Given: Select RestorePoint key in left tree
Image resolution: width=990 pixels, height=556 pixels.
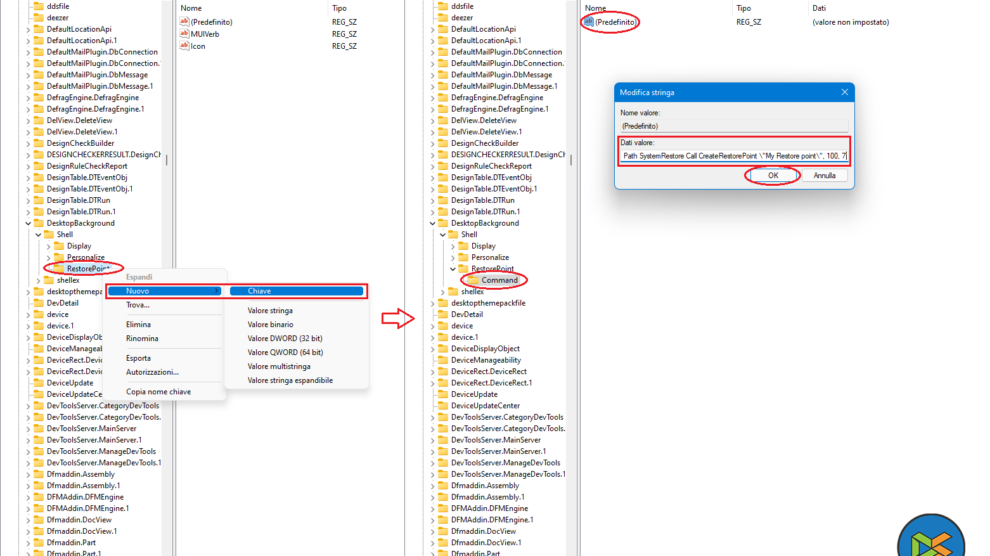Looking at the screenshot, I should (88, 268).
